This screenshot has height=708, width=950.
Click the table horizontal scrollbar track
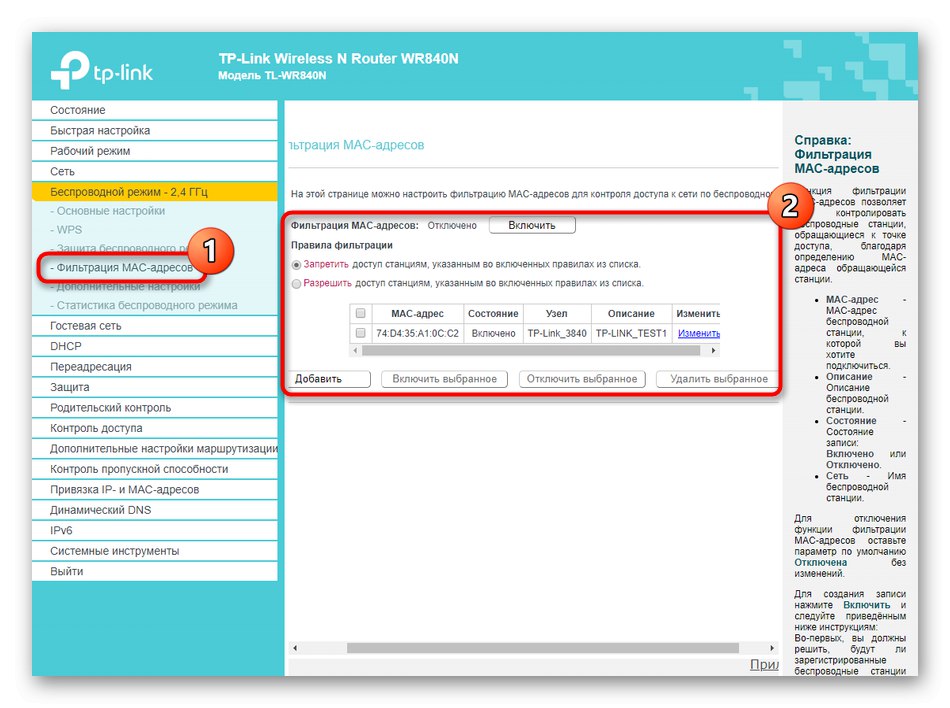531,350
